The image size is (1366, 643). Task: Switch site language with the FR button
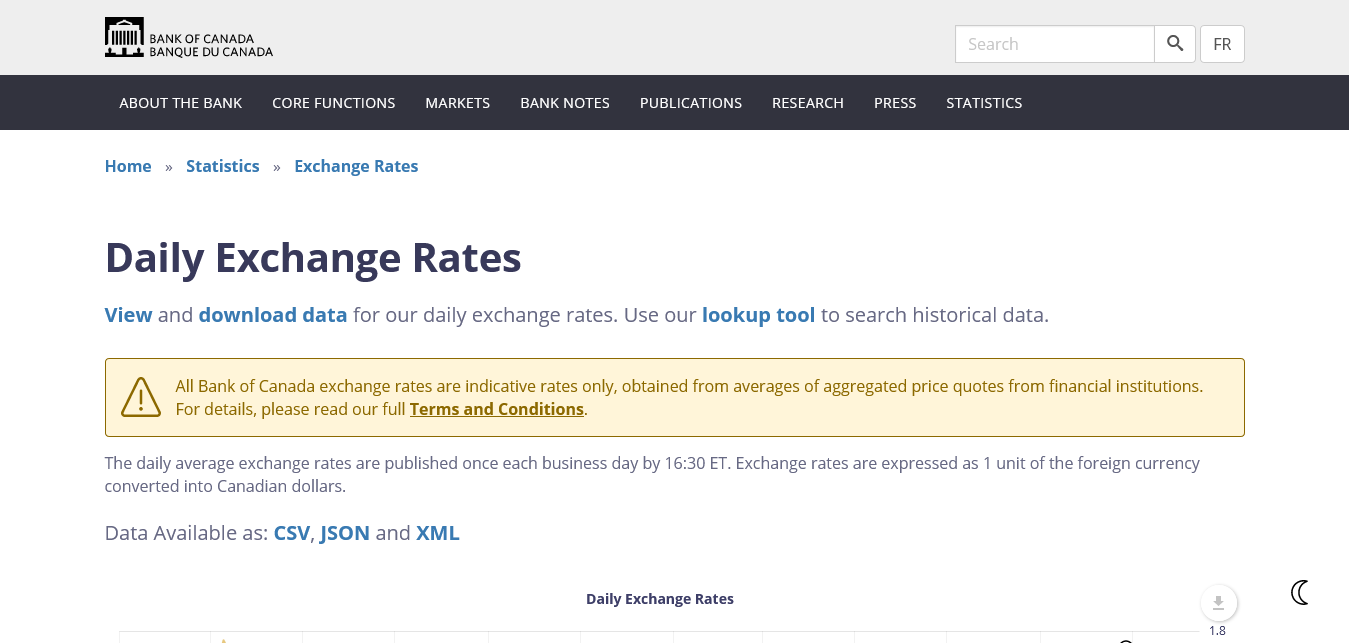tap(1222, 44)
